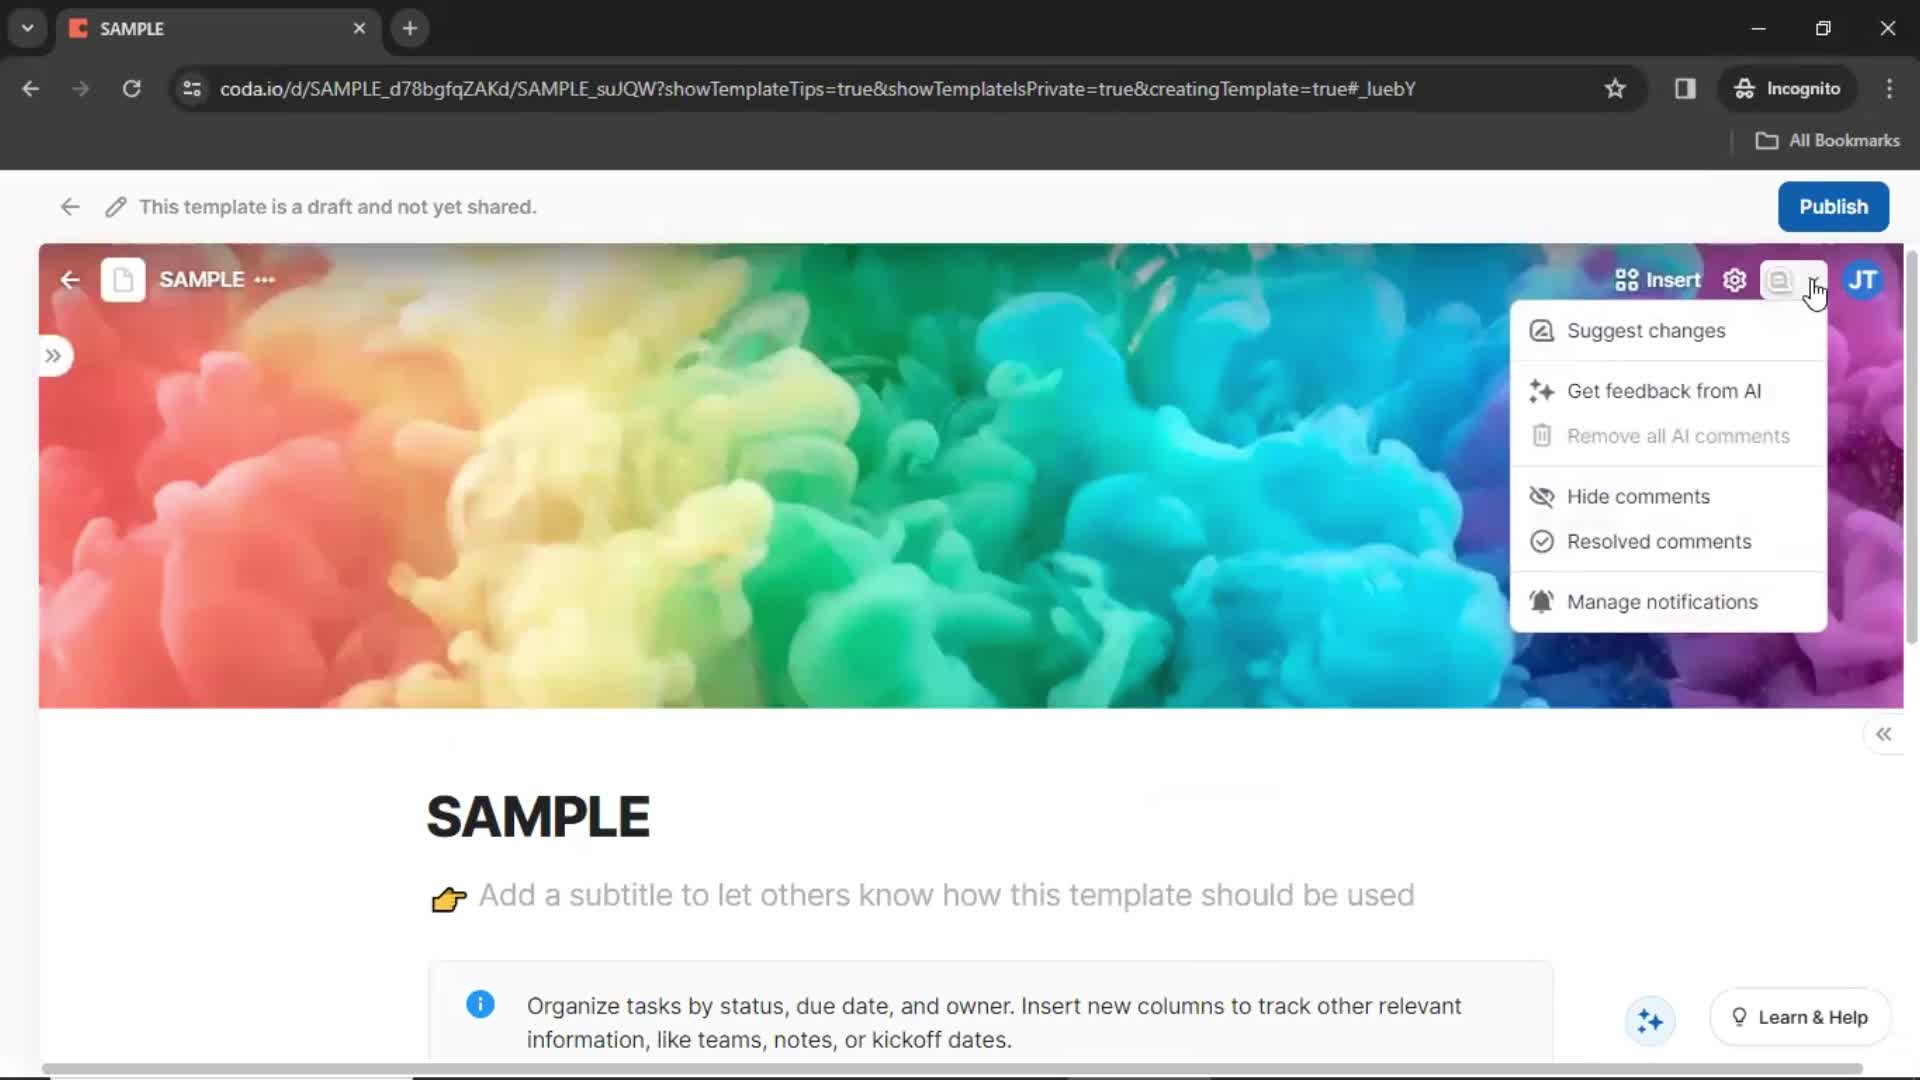Click the collapse sidebar chevron icon
Screen dimensions: 1920x1080
point(1886,733)
